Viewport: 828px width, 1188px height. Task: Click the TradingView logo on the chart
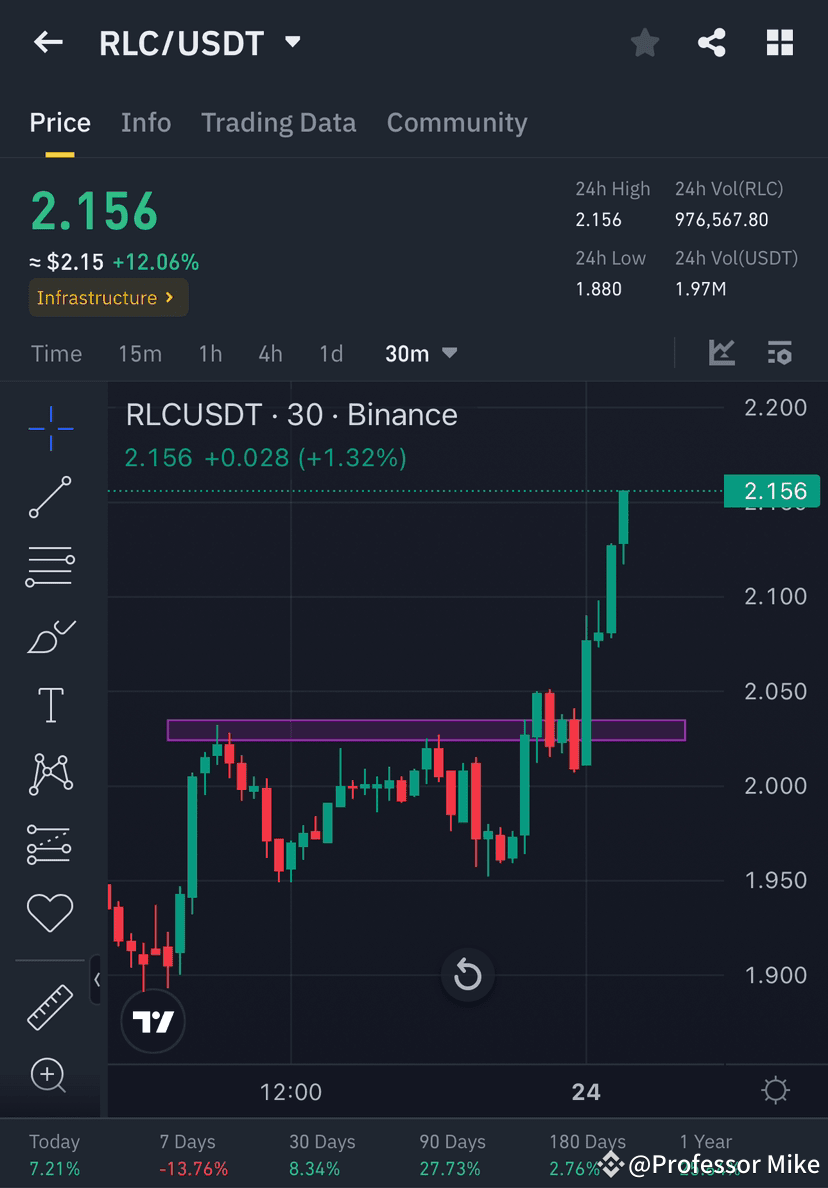click(x=152, y=1021)
